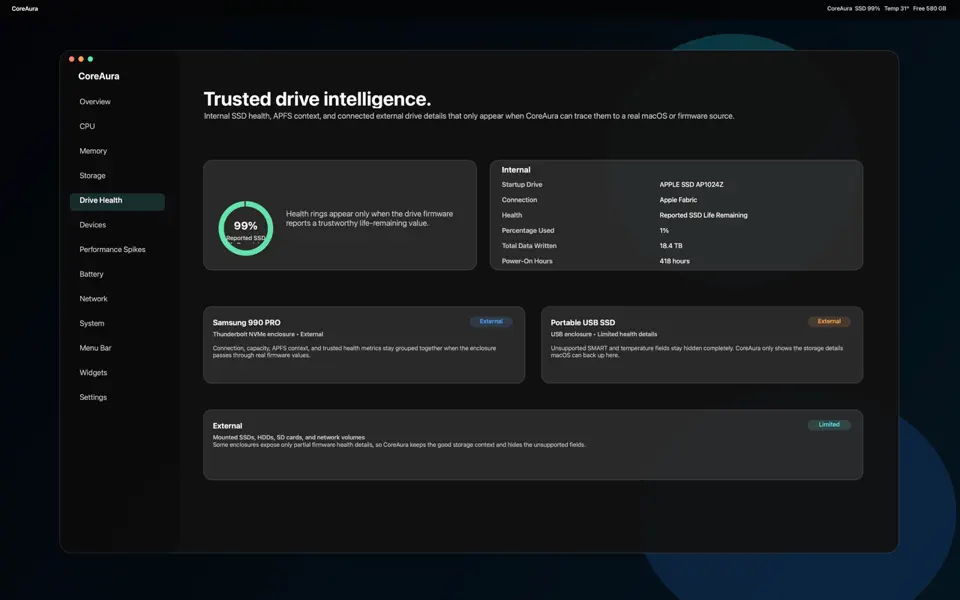Select System in the sidebar
Image resolution: width=960 pixels, height=600 pixels.
click(92, 323)
